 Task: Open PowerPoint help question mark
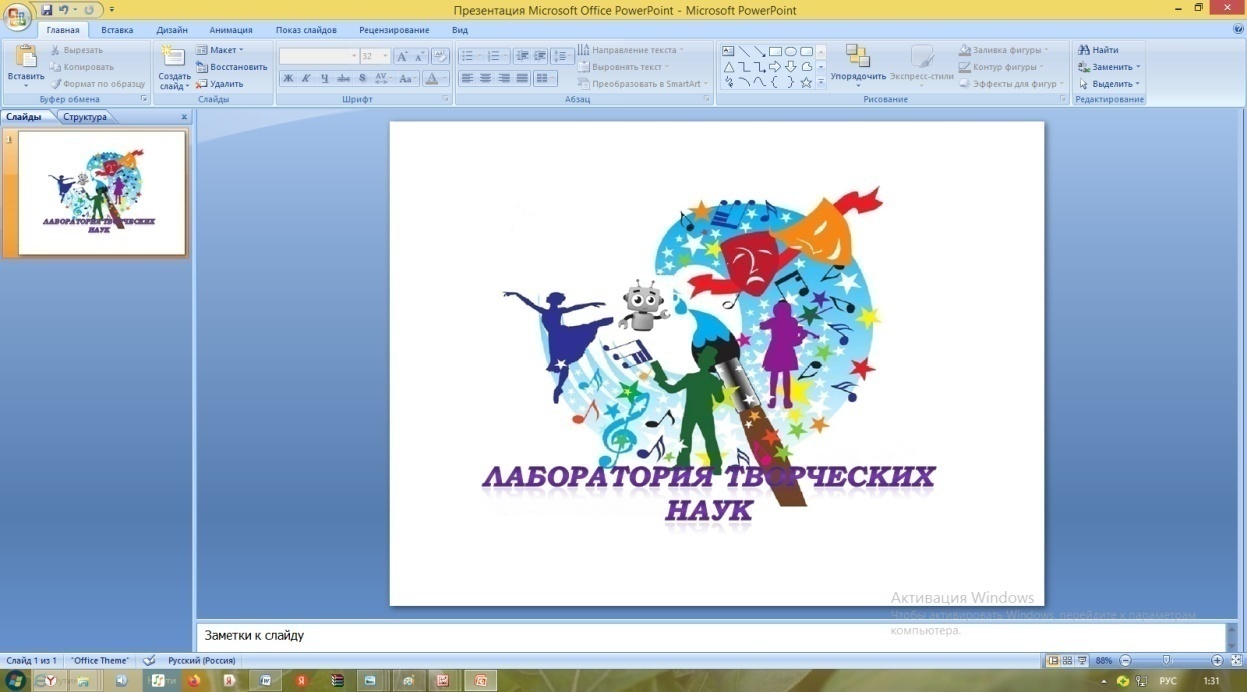pos(1238,30)
